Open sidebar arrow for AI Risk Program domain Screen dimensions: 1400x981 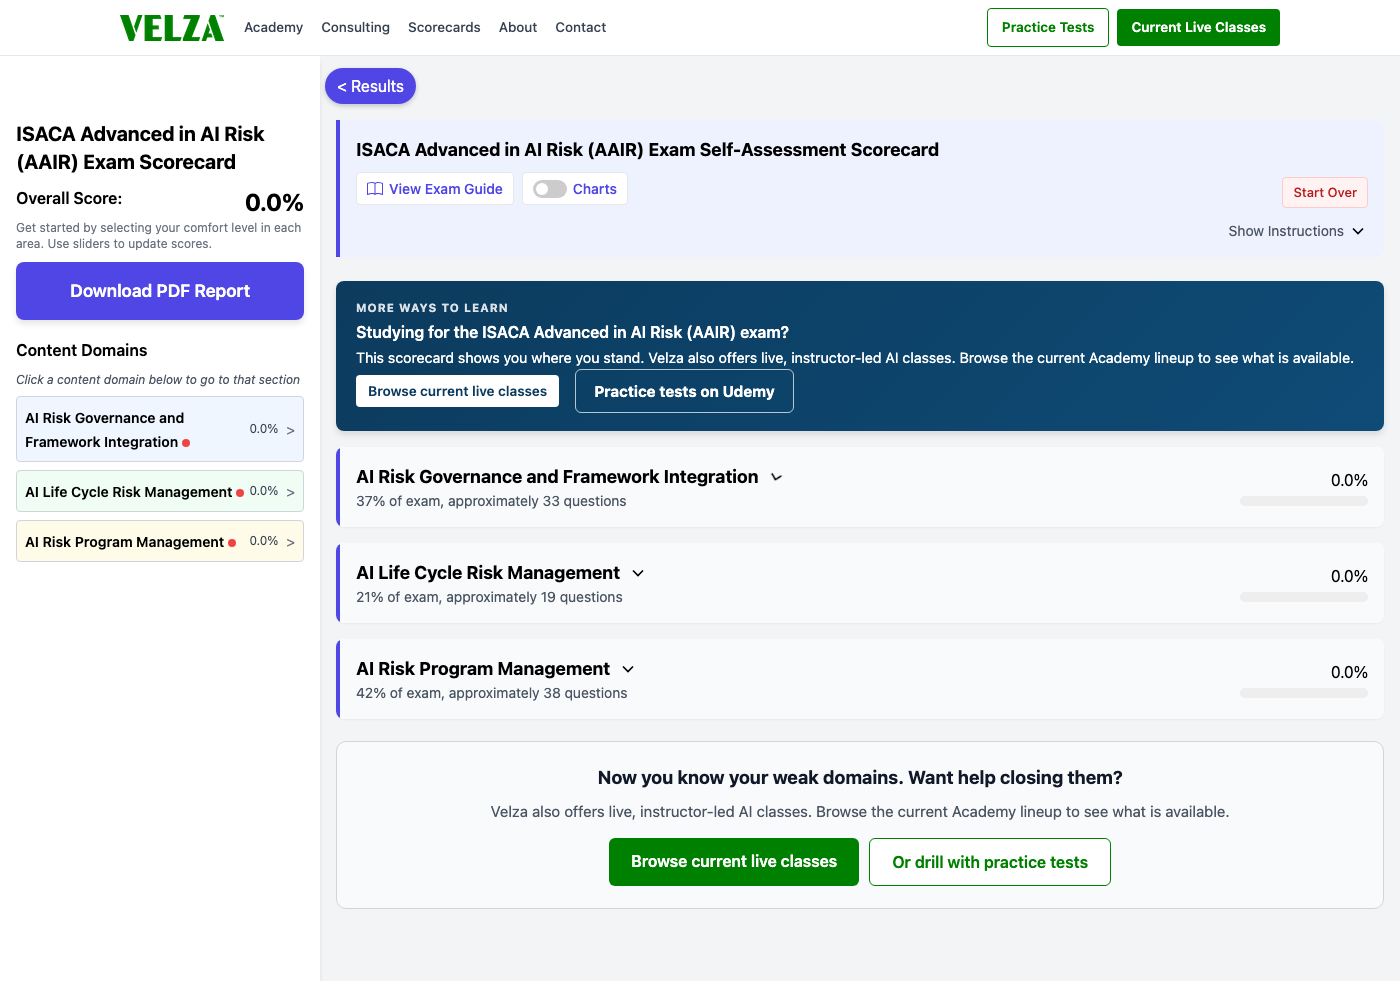[x=291, y=542]
